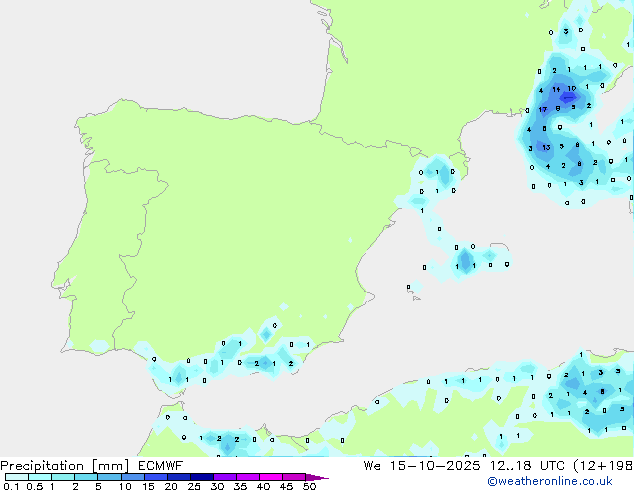634x490 pixels.
Task: Click the legend swatch between 0.1 and 0.5
Action: [x=17, y=477]
